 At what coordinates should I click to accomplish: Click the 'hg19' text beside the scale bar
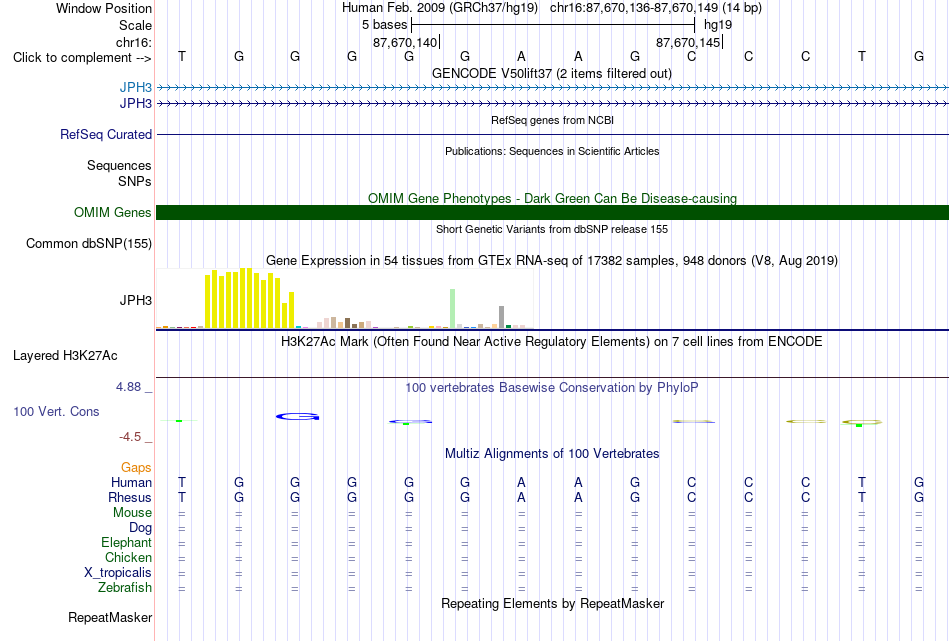(x=718, y=25)
